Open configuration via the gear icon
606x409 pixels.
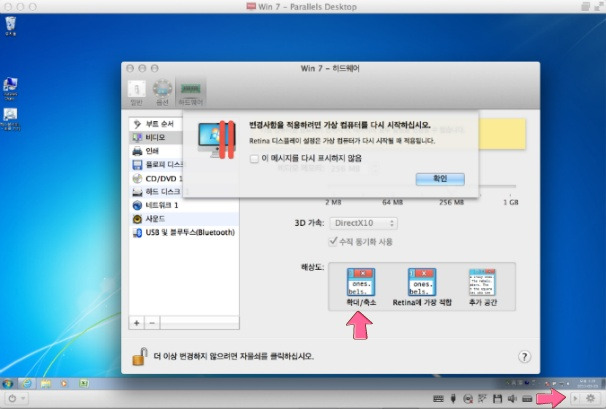(x=590, y=398)
